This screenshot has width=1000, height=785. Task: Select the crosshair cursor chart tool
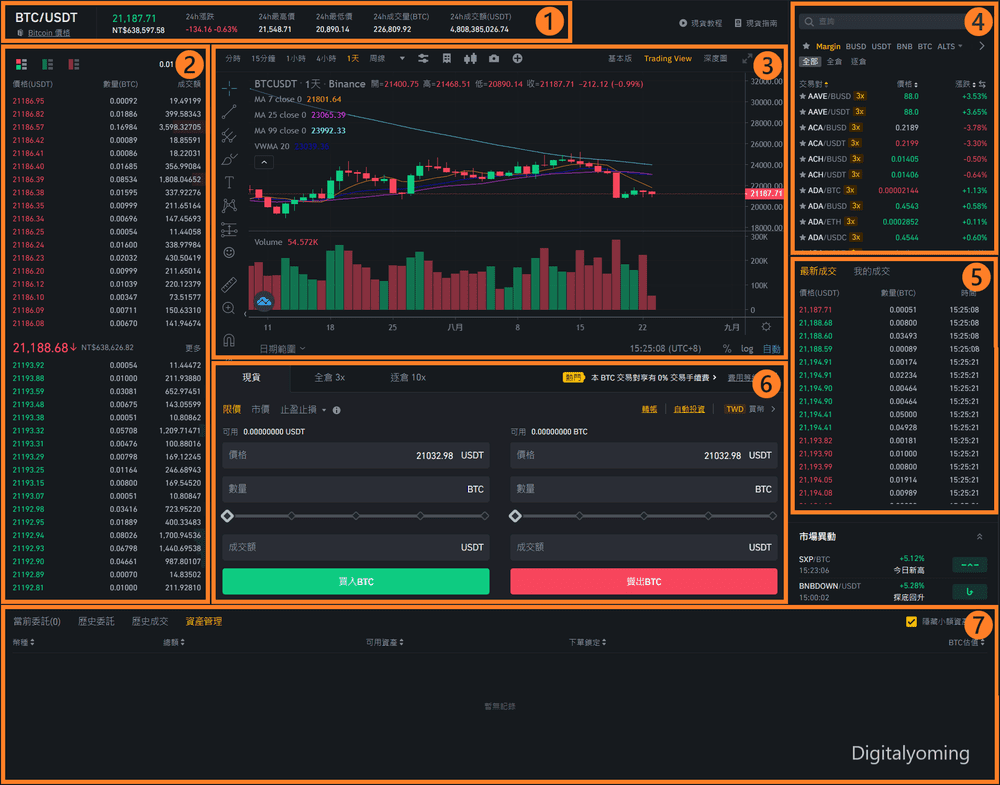(x=229, y=88)
